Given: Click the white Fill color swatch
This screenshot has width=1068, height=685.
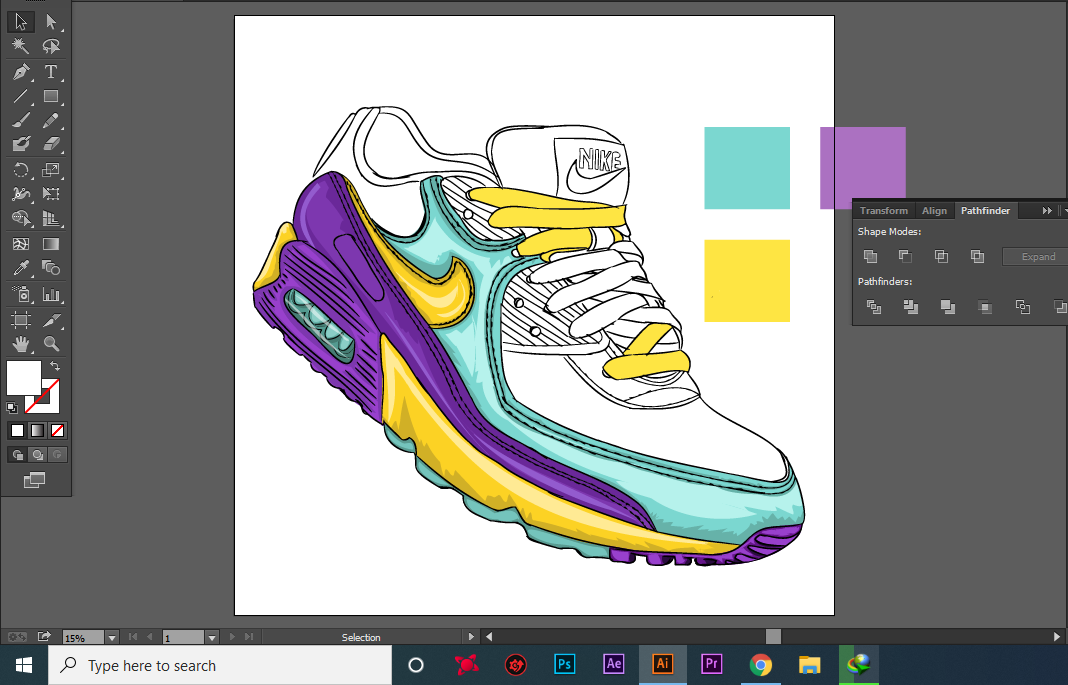Looking at the screenshot, I should coord(24,378).
